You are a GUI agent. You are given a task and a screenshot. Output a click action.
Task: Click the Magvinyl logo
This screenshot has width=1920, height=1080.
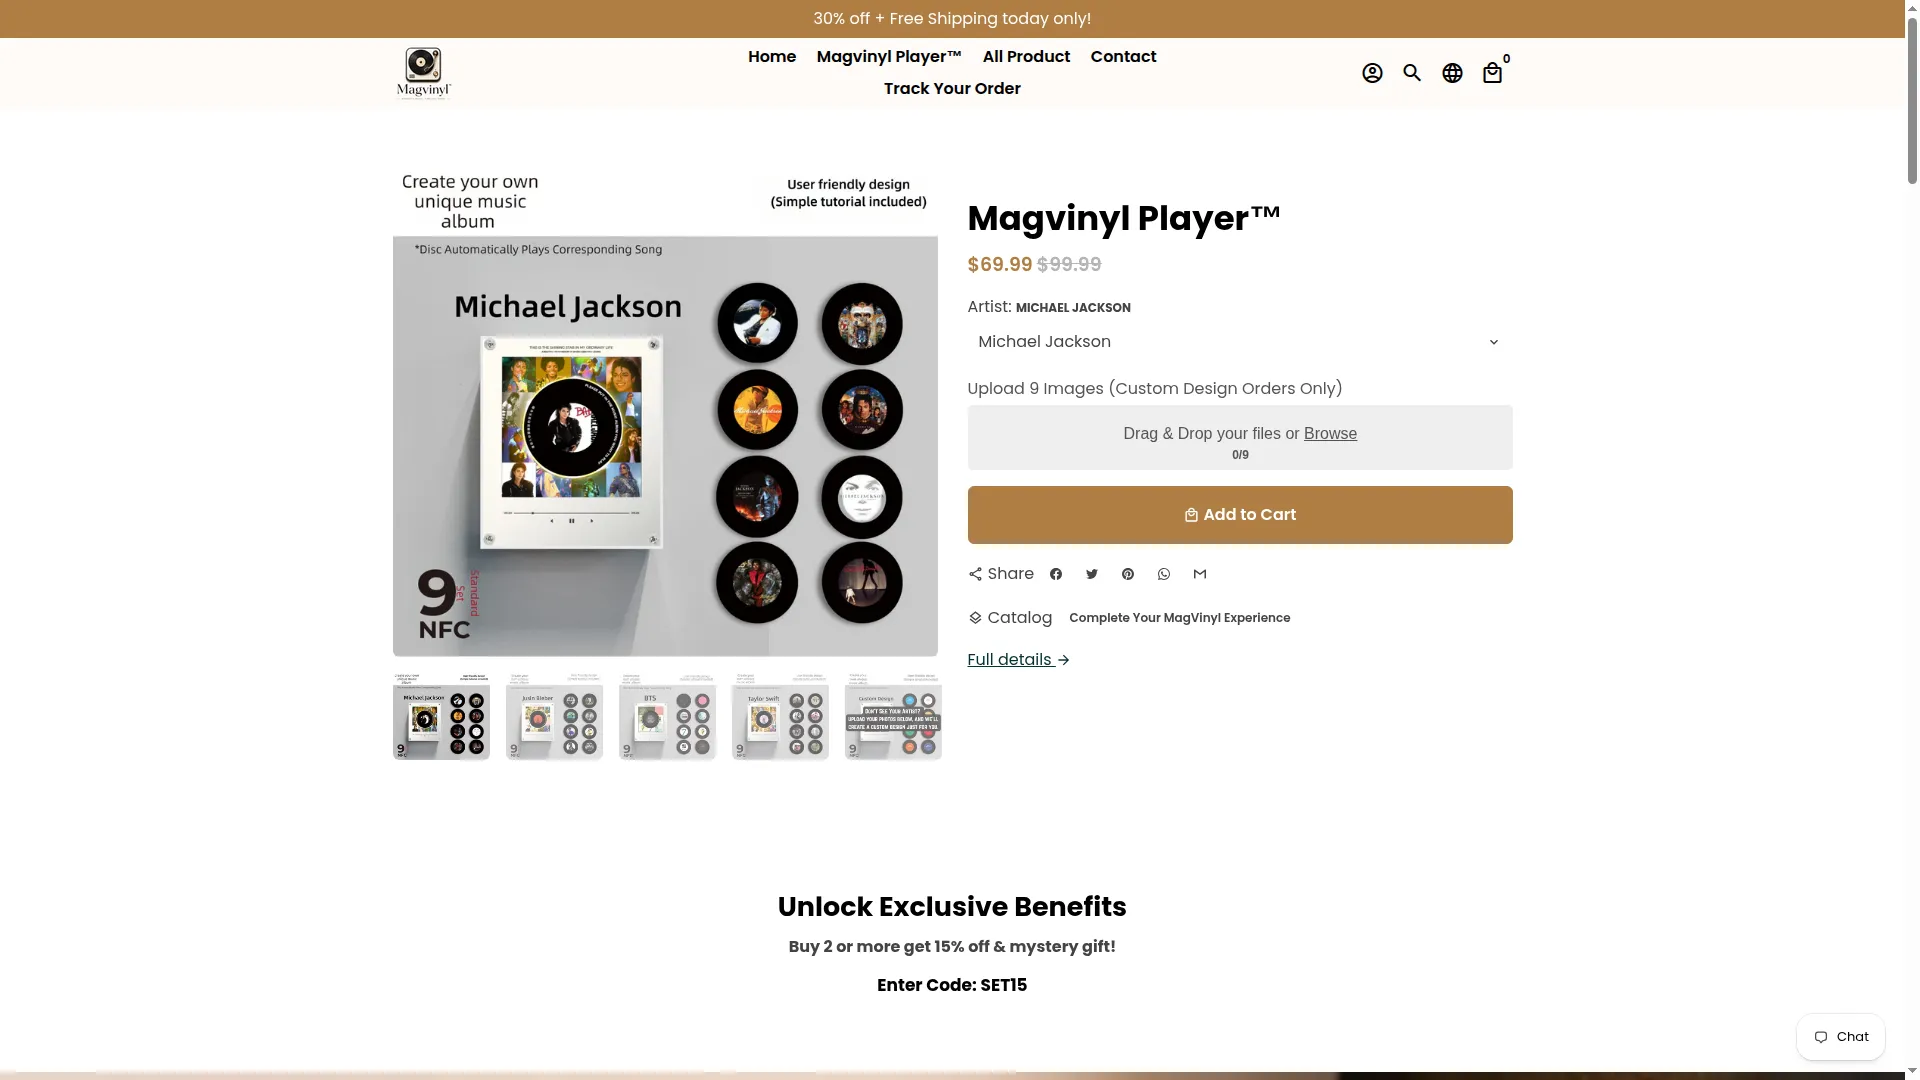click(x=423, y=73)
